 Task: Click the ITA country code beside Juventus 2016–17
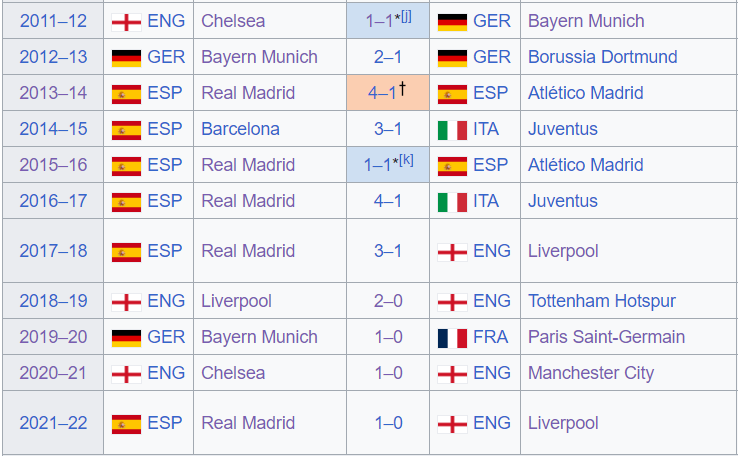(x=486, y=201)
